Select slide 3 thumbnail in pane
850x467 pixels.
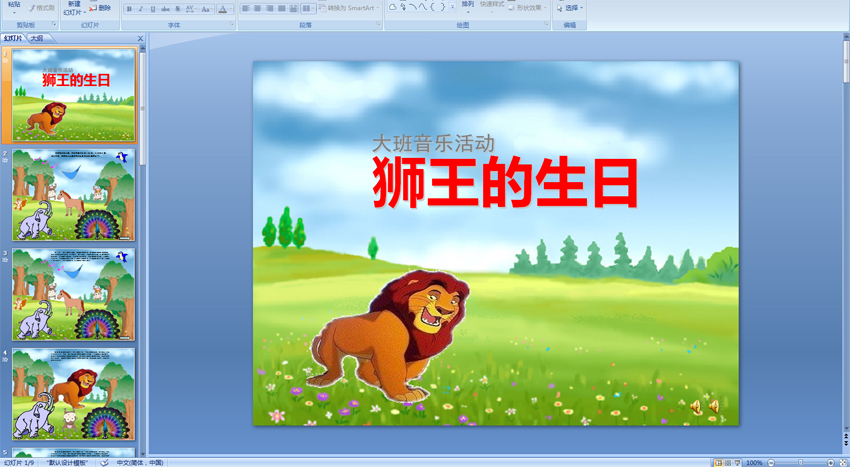coord(74,295)
